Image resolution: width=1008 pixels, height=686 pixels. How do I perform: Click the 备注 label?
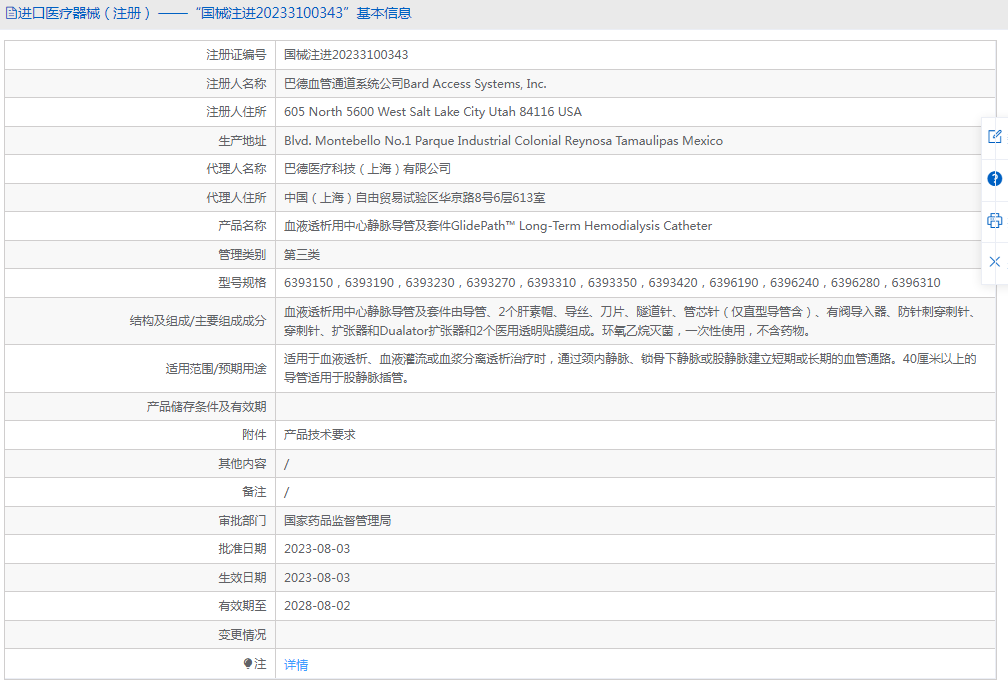click(254, 492)
